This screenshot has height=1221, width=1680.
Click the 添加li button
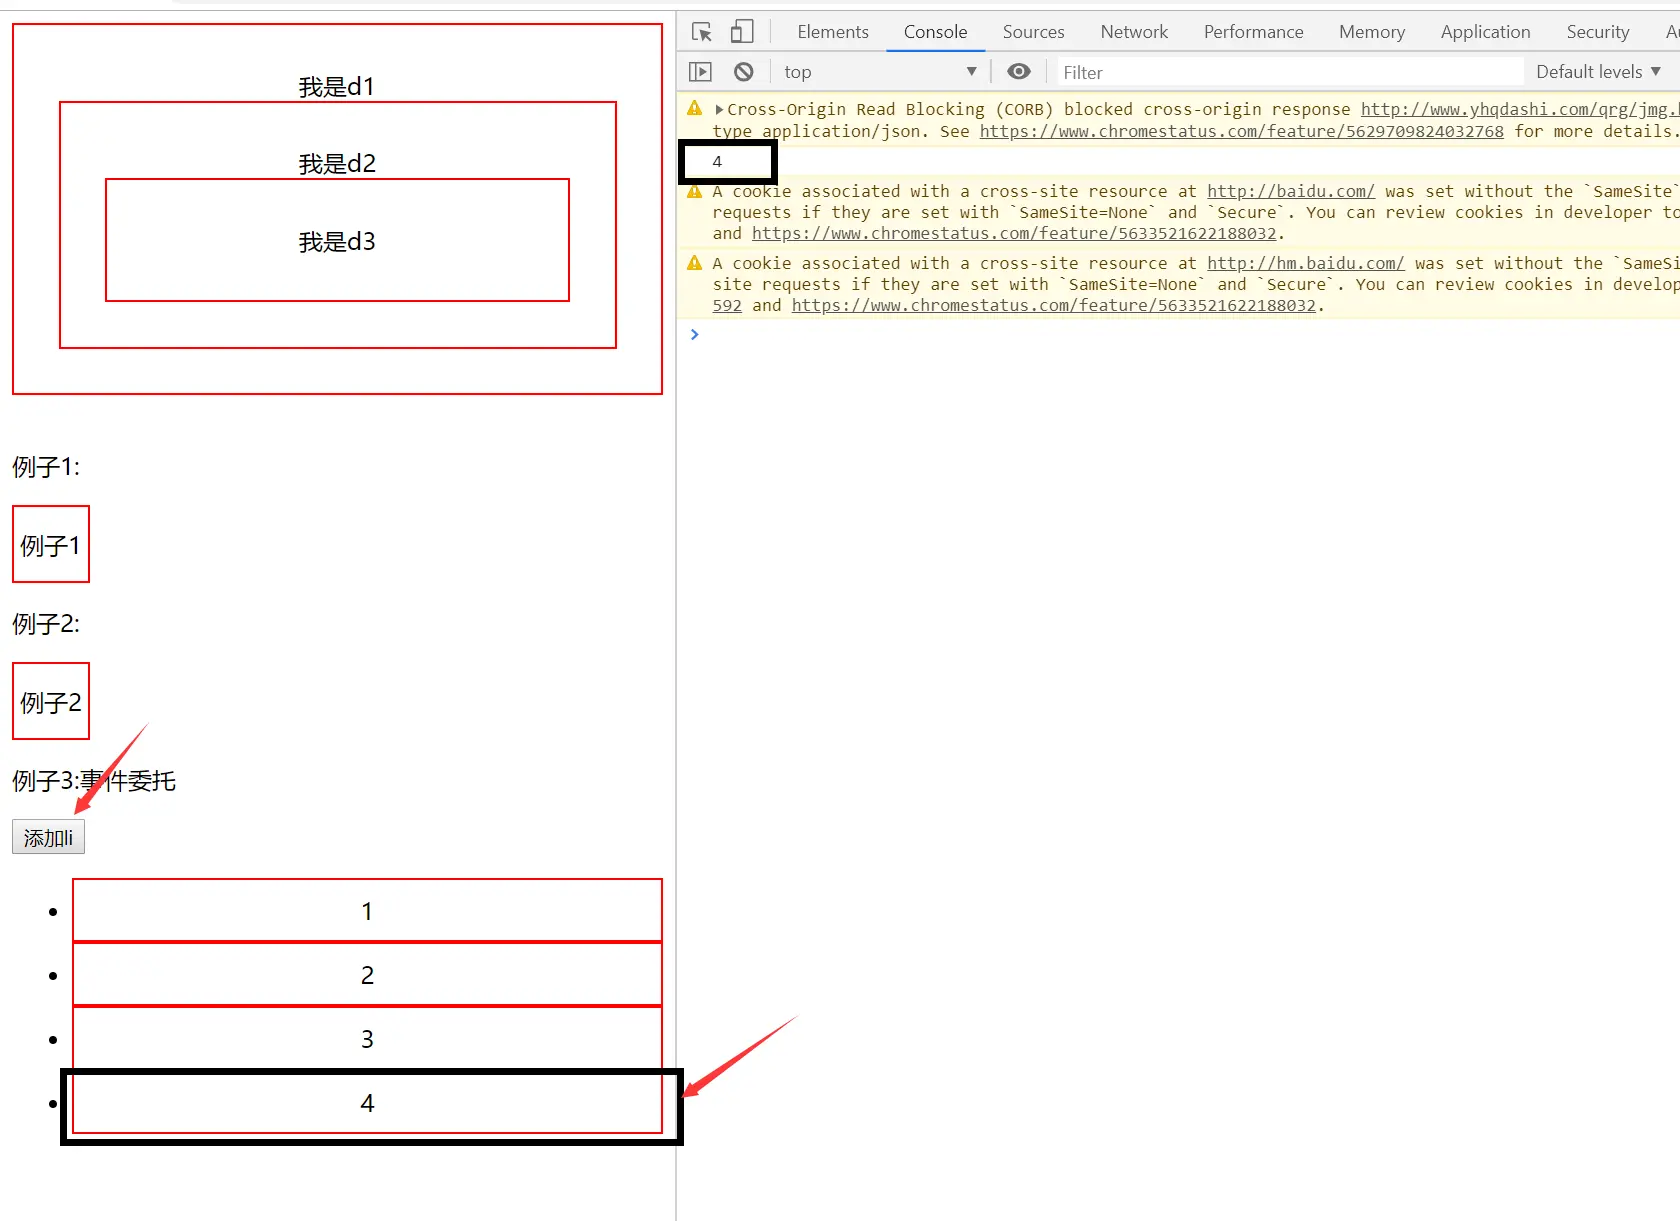click(48, 837)
